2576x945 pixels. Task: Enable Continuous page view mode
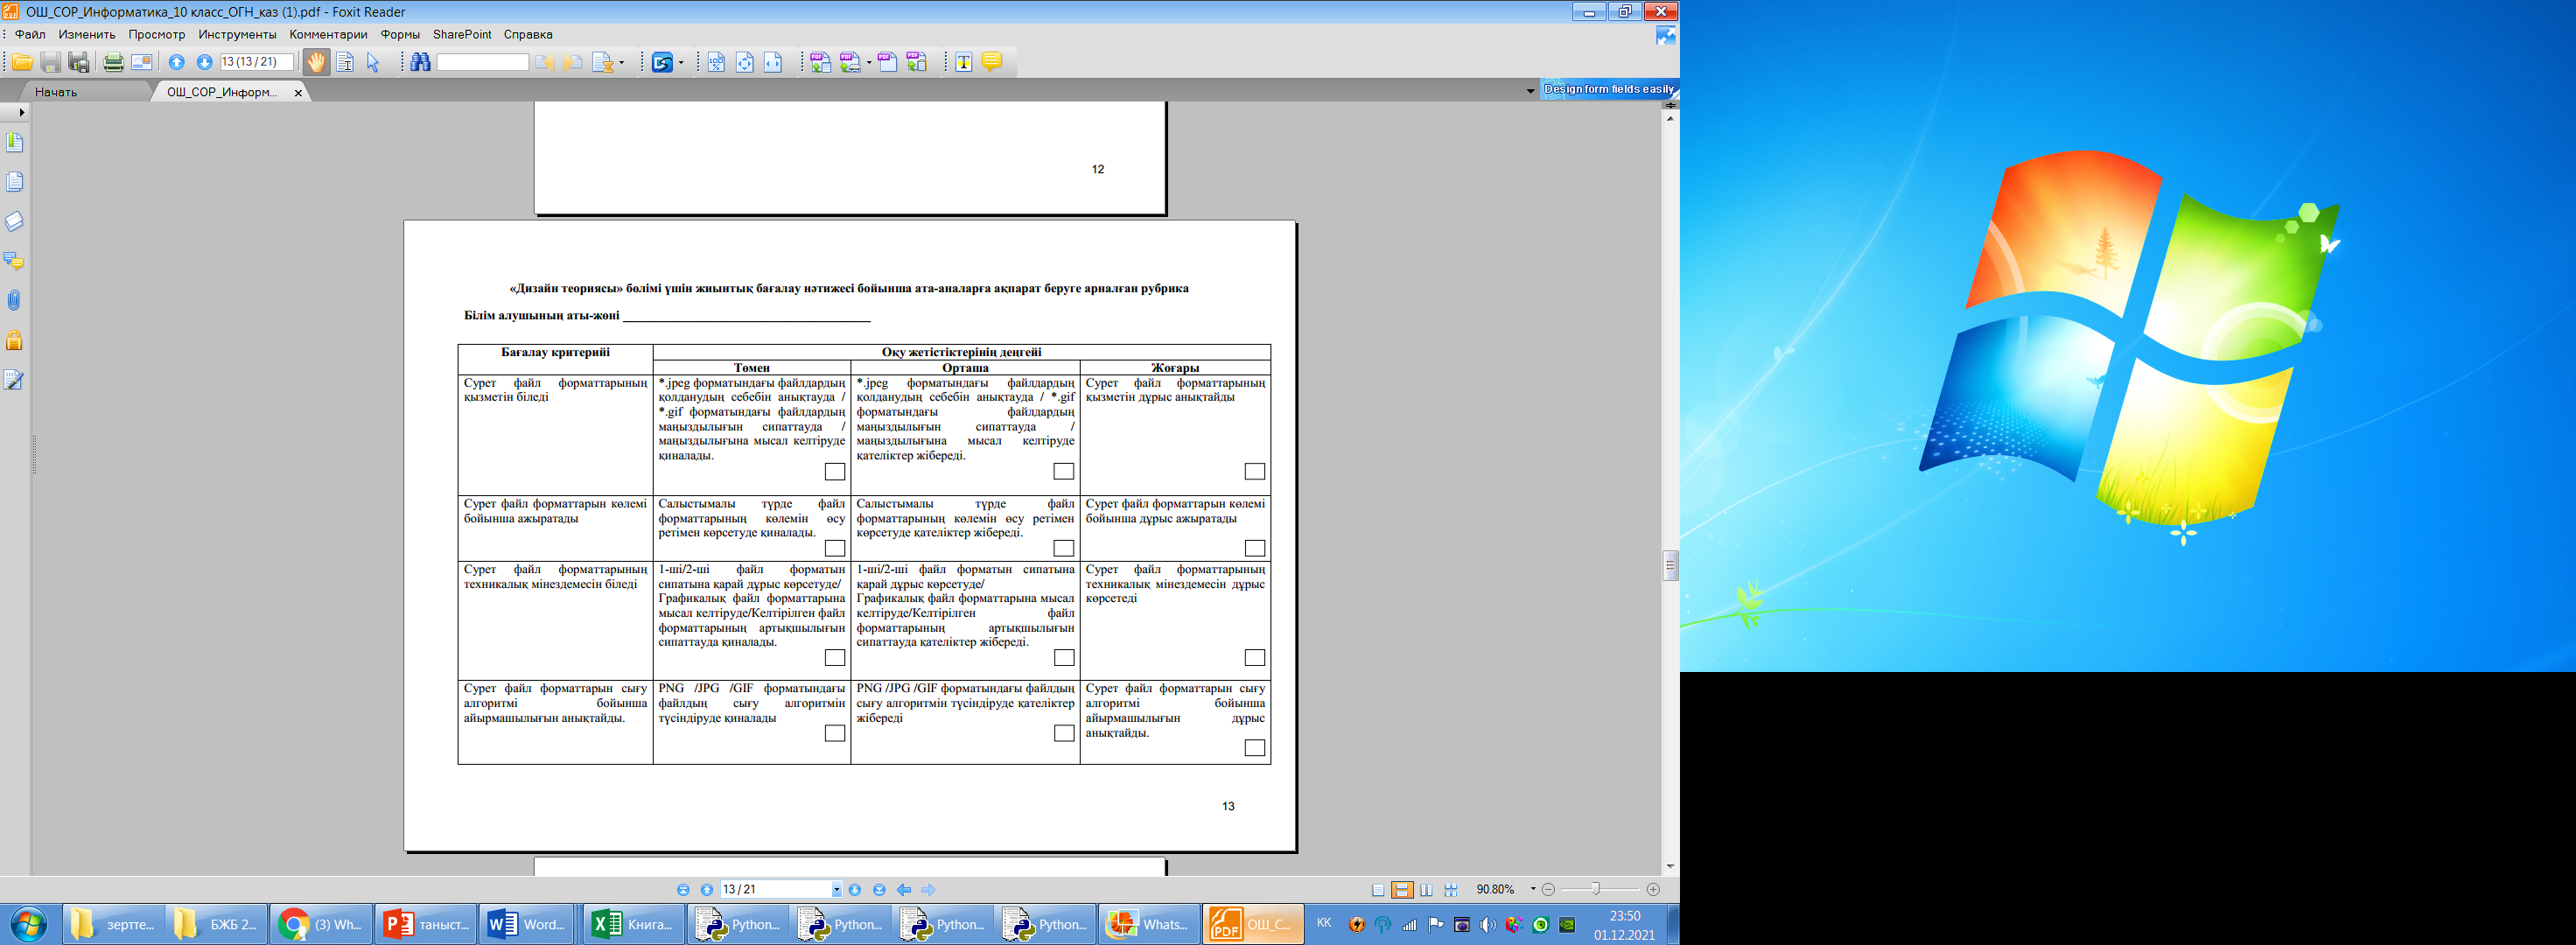1402,890
